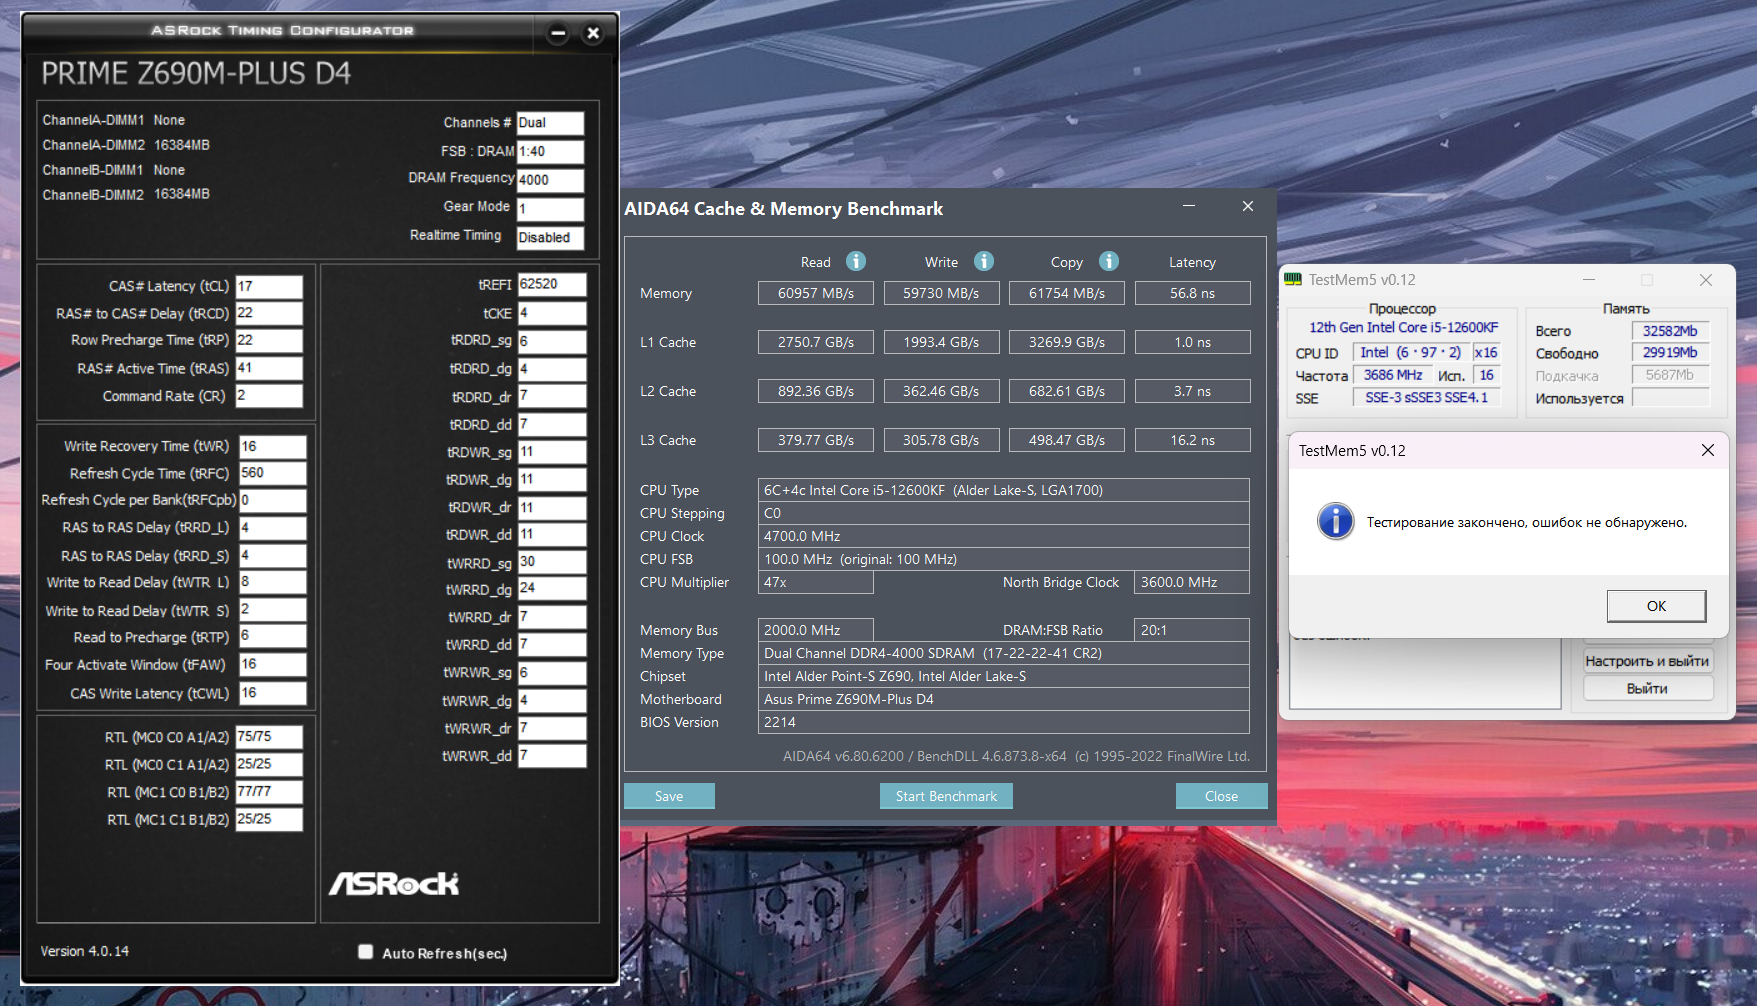Click the L3 Cache Latency 16.2 ns value
The image size is (1757, 1006).
[x=1193, y=440]
